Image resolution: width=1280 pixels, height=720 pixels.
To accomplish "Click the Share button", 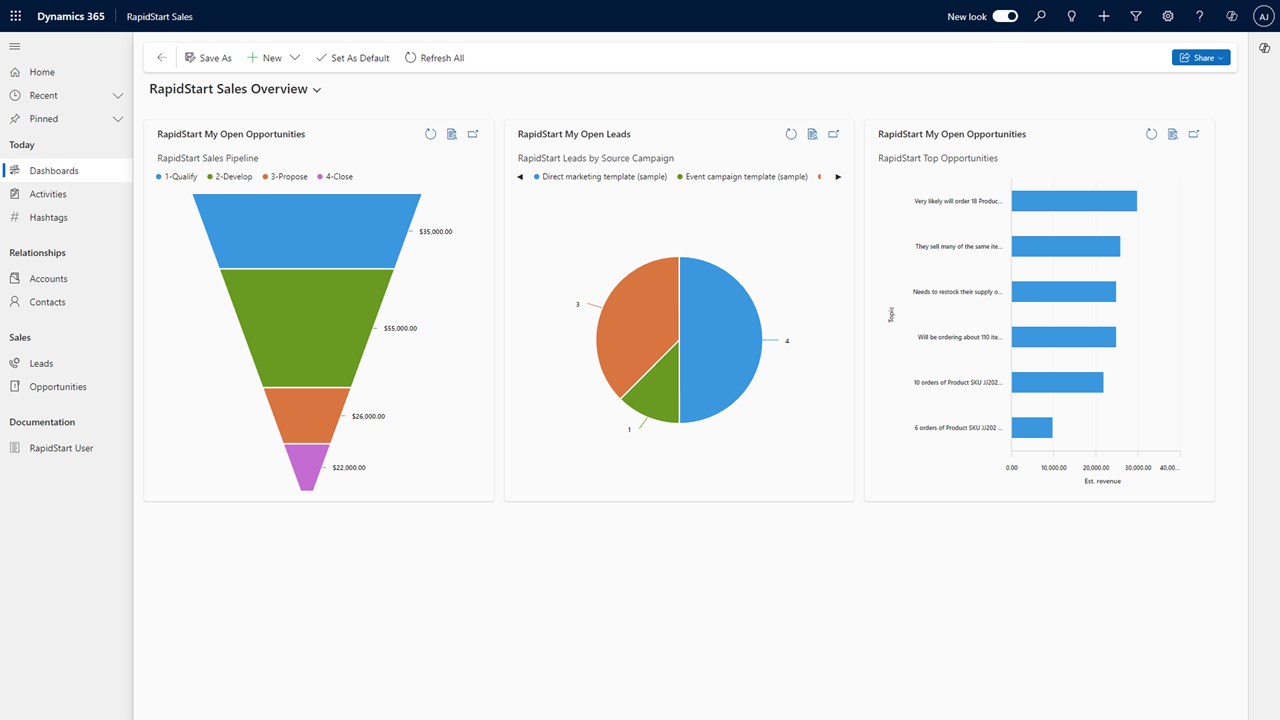I will 1201,58.
